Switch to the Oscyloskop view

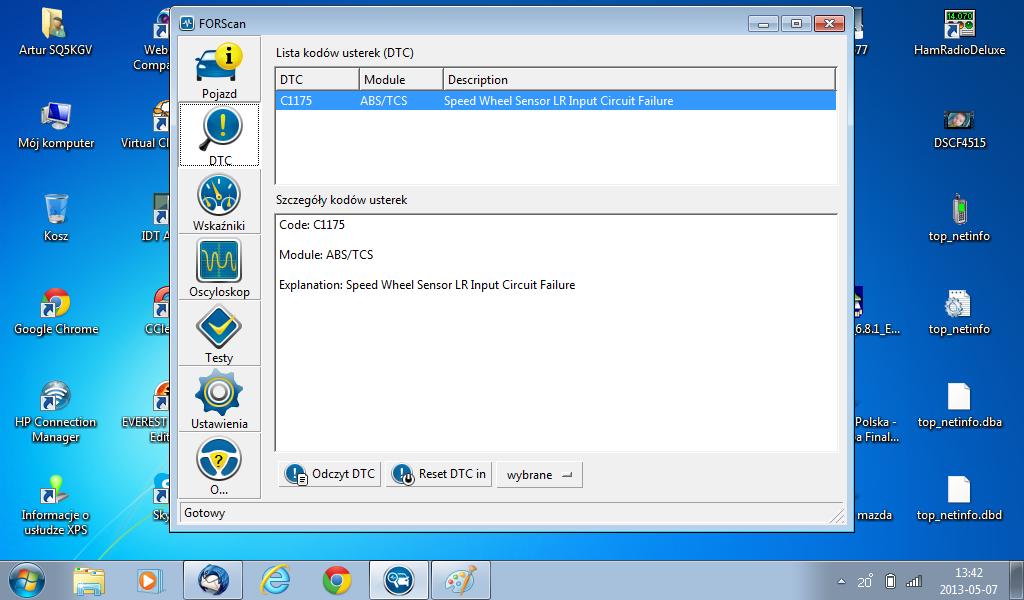(x=219, y=267)
